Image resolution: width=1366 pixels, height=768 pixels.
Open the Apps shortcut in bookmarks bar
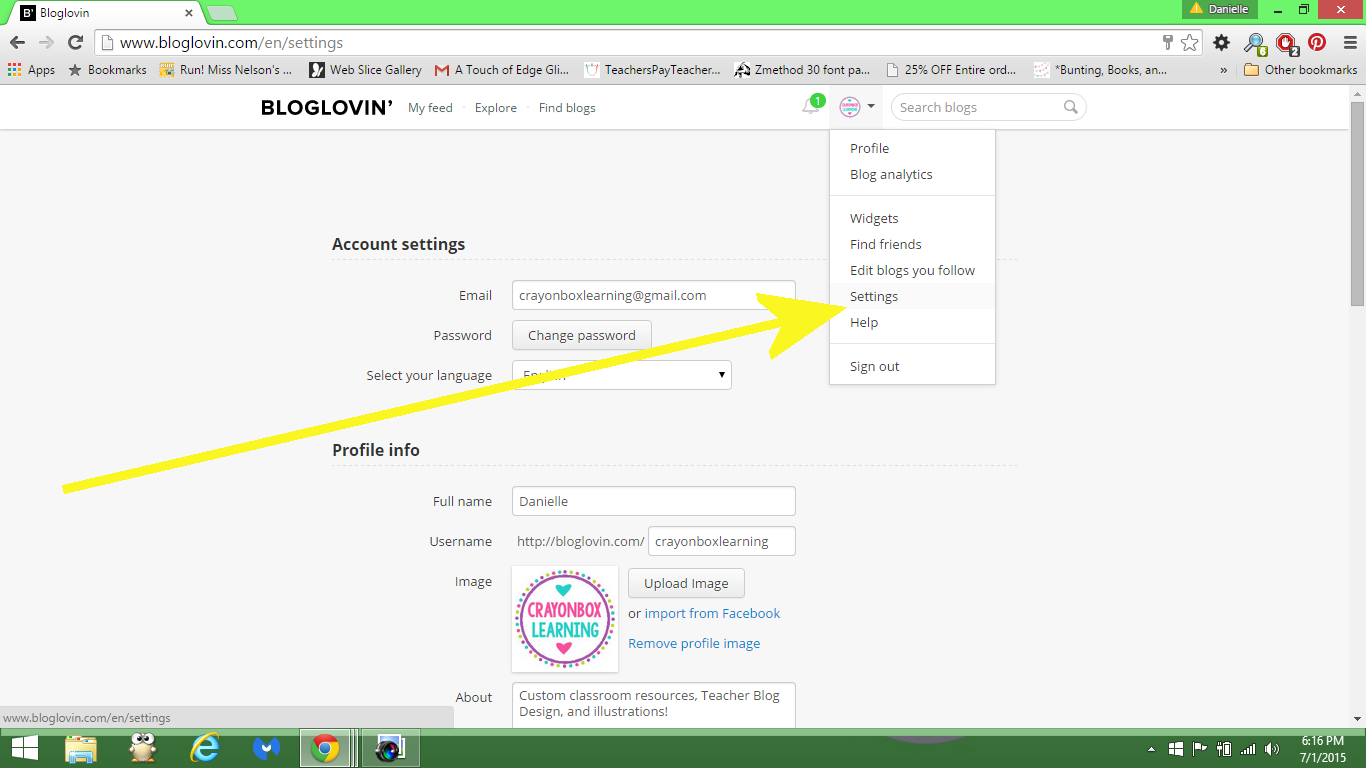coord(31,70)
